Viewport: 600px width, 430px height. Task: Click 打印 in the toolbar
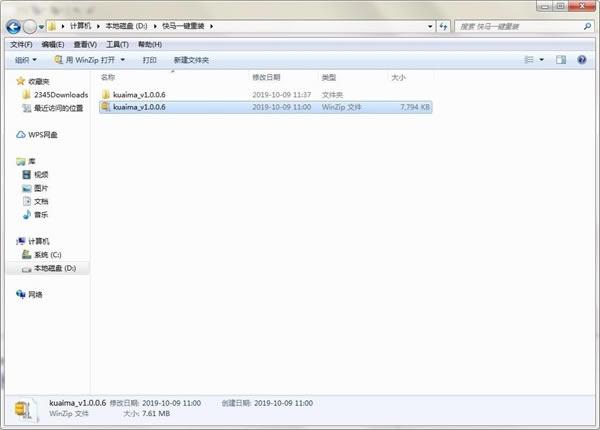coord(149,60)
